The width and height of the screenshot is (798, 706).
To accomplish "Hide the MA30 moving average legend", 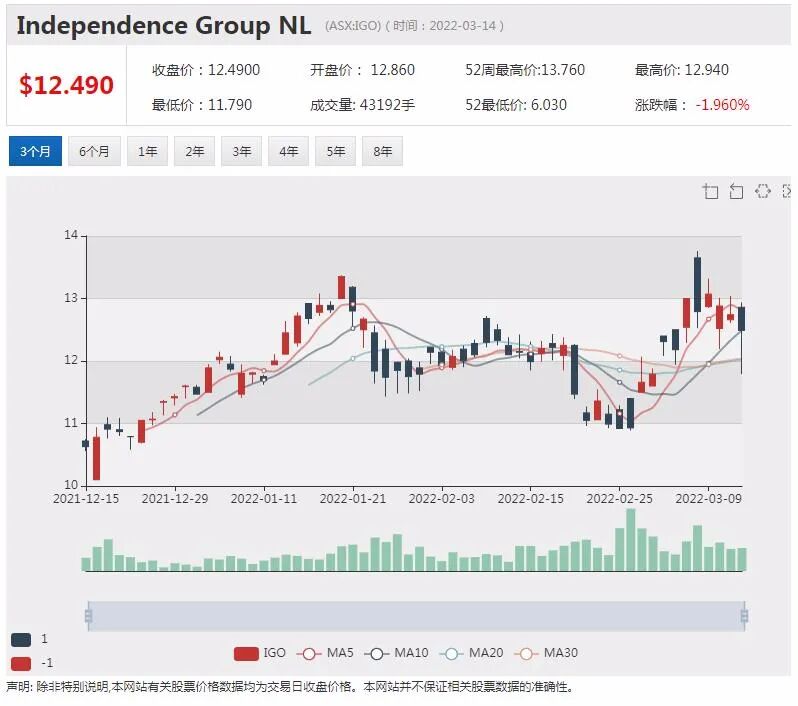I will point(546,653).
